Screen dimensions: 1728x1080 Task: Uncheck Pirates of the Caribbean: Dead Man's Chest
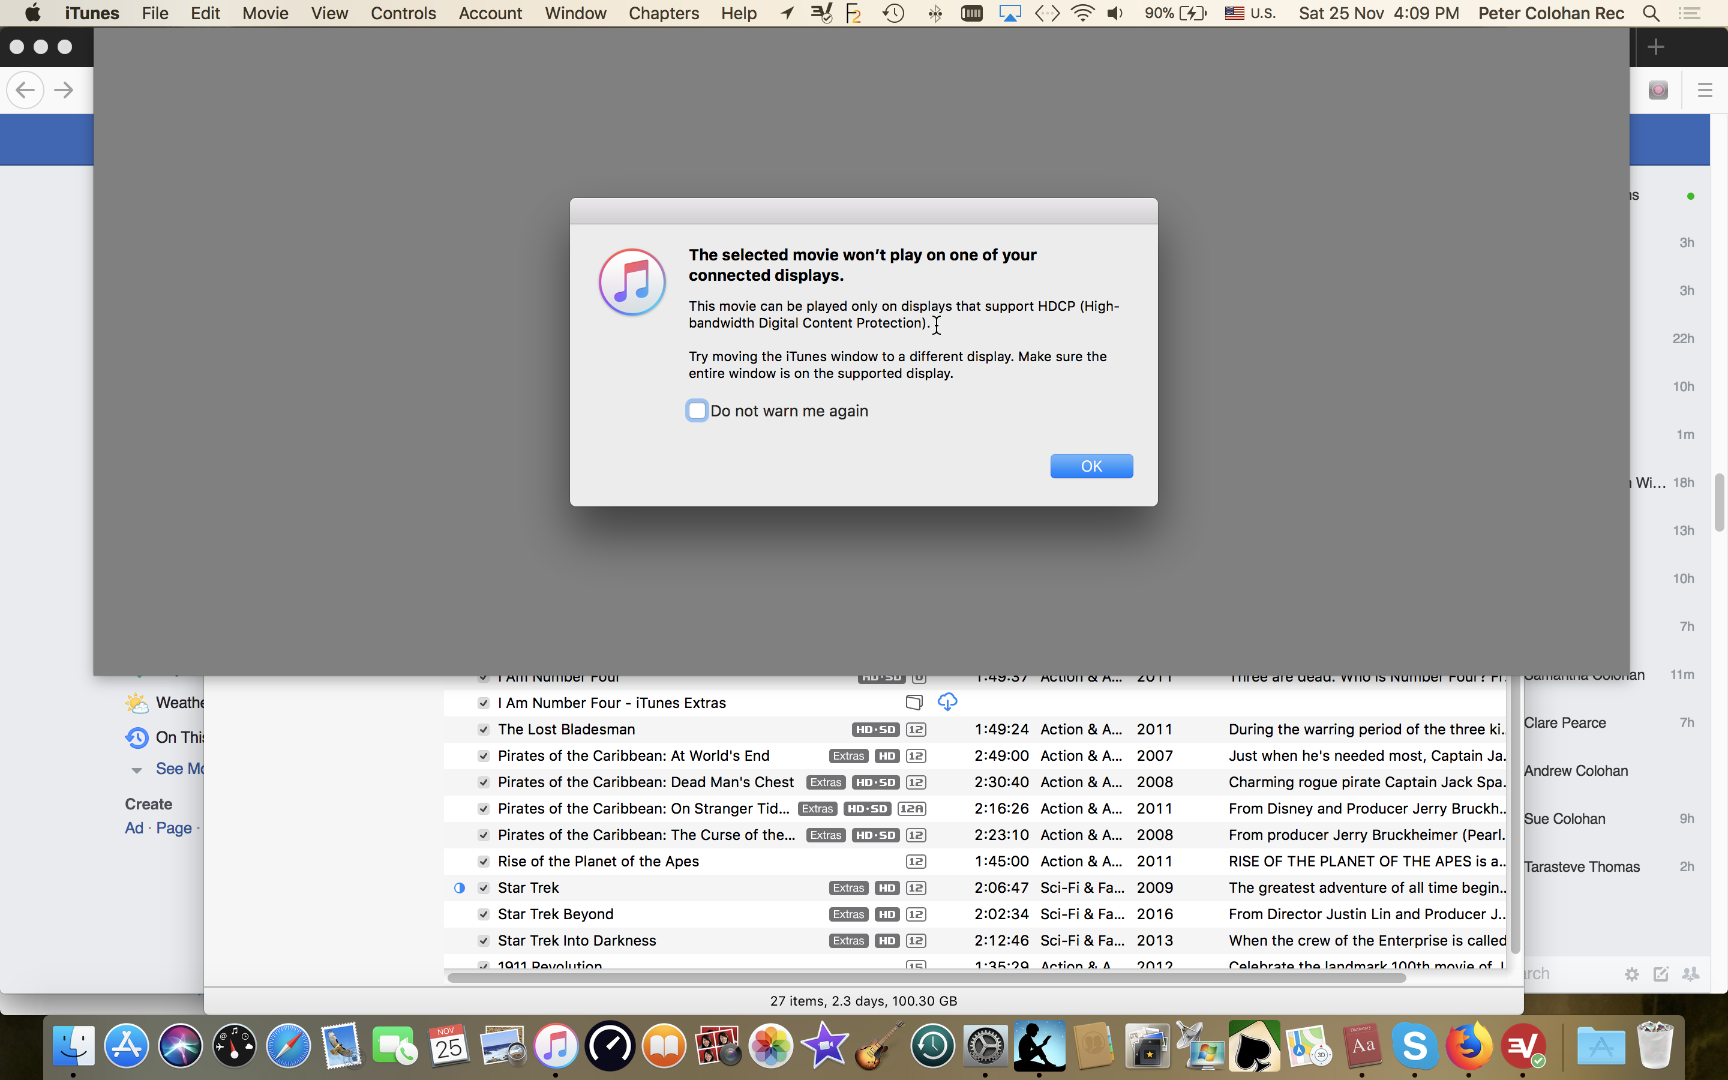click(x=483, y=782)
